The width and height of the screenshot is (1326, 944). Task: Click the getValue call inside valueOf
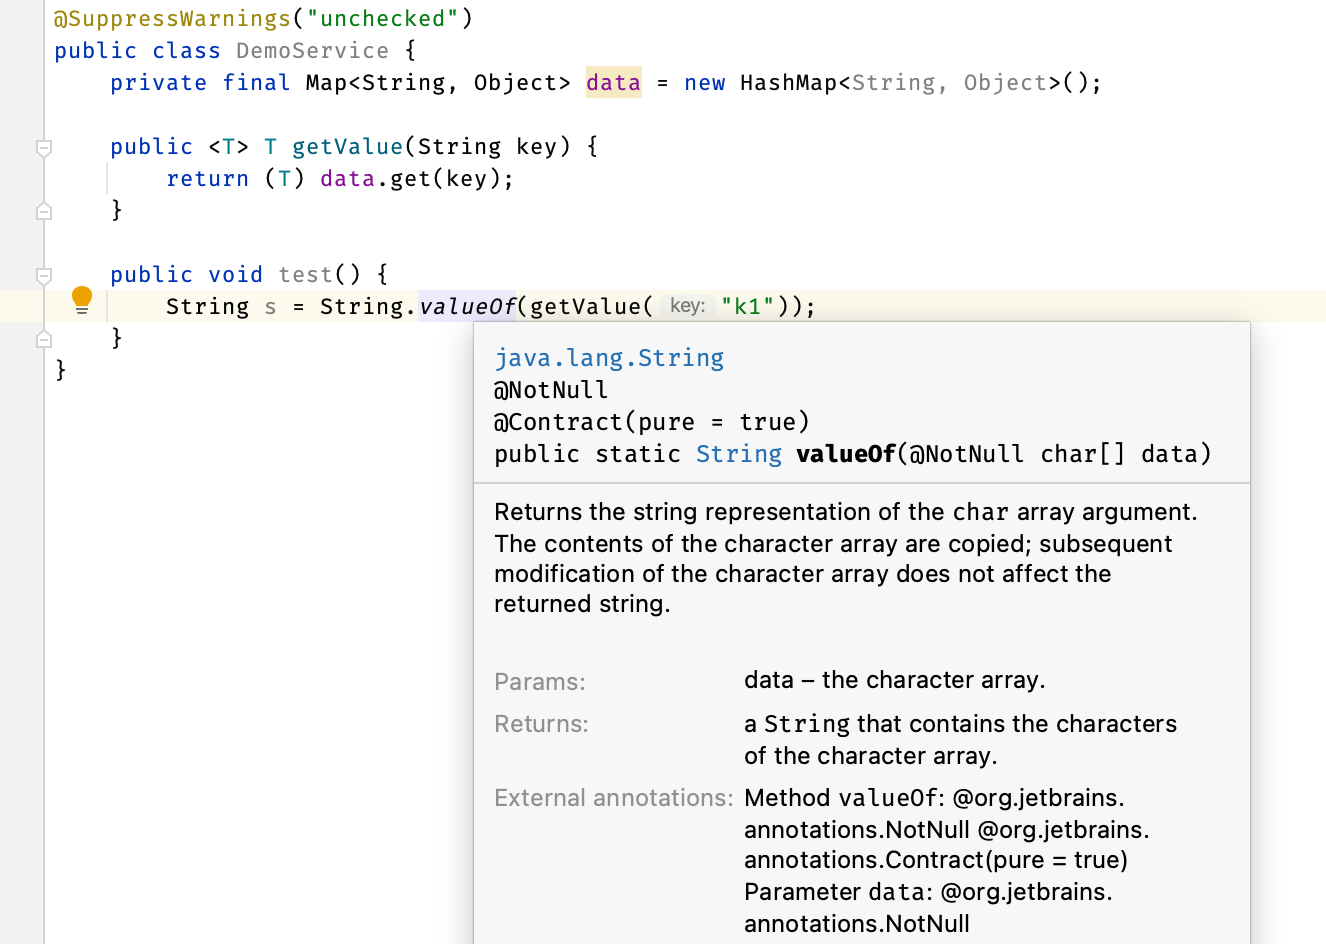click(x=586, y=306)
